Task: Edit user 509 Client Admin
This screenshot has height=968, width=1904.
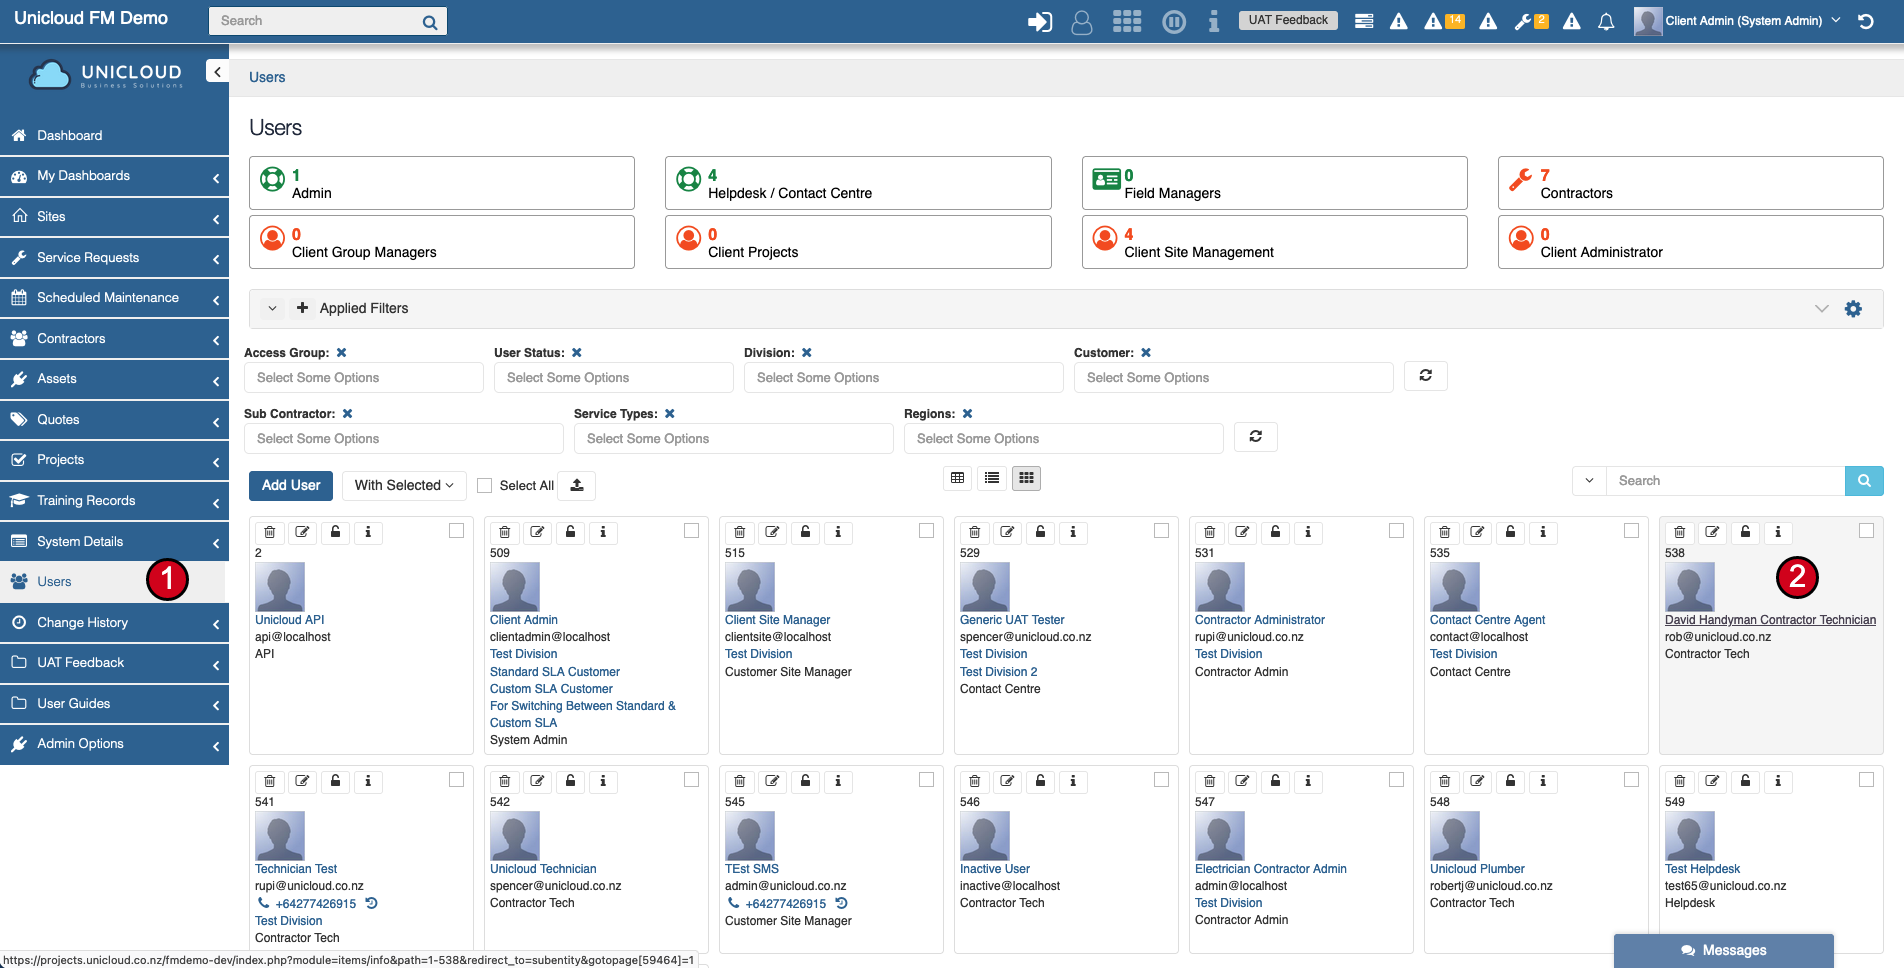Action: pos(538,532)
